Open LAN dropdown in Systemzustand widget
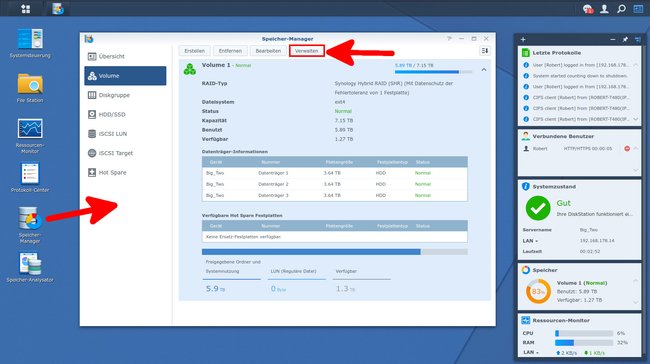Screen dimensions: 650x364 530,240
